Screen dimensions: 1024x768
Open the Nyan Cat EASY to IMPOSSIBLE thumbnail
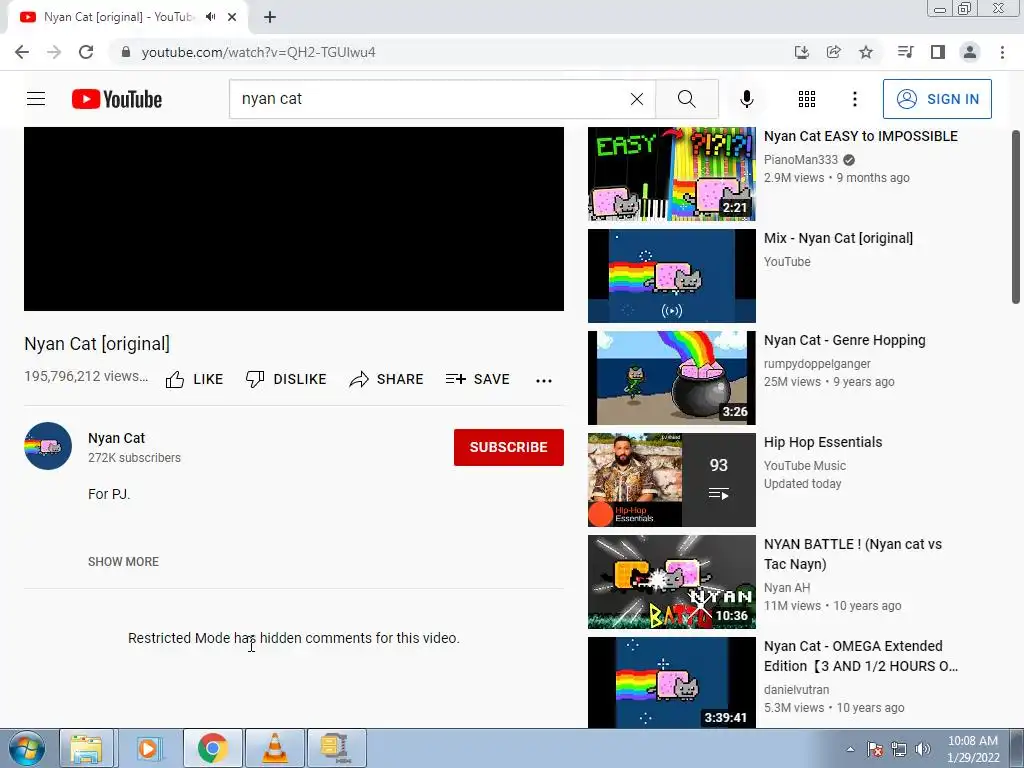click(671, 174)
